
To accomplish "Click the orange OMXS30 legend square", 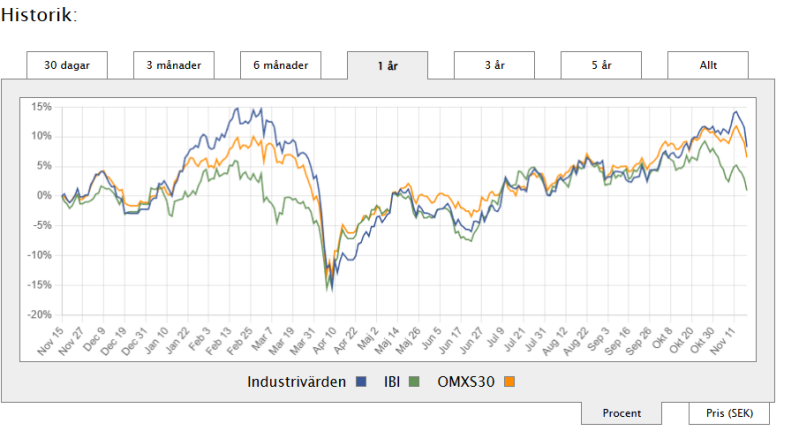I will pyautogui.click(x=509, y=381).
